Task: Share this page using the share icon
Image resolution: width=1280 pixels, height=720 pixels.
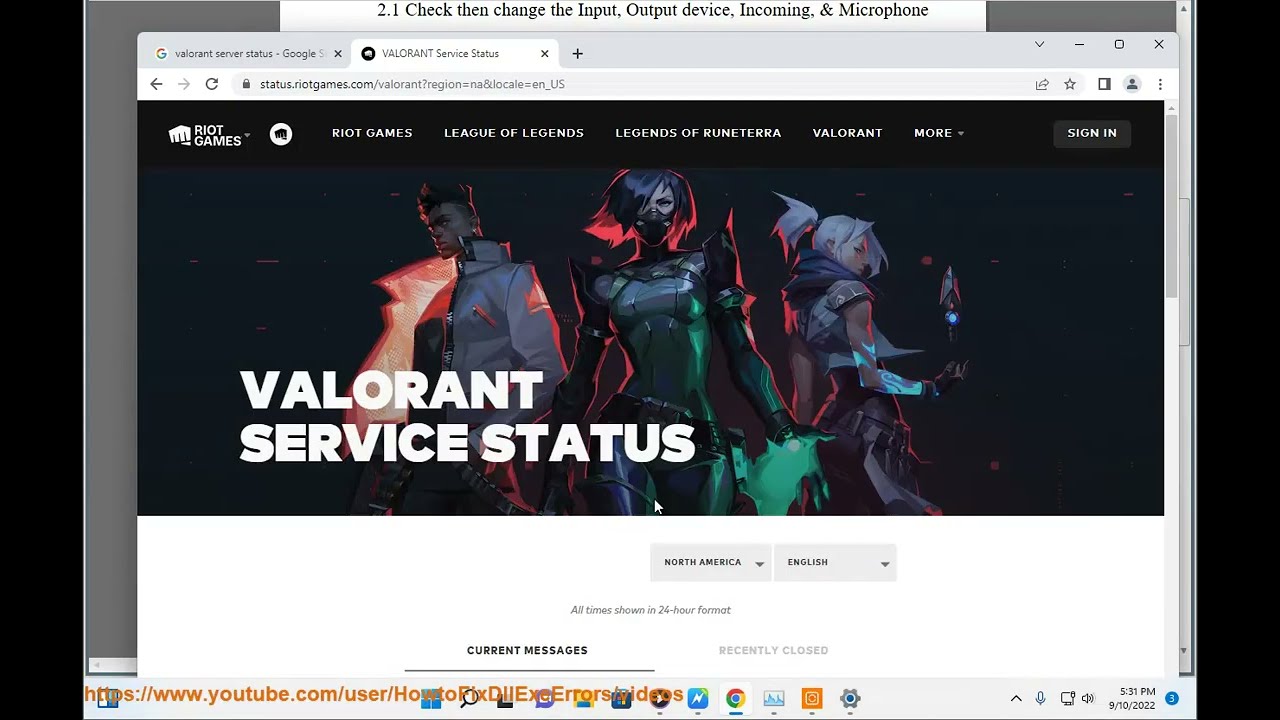Action: (1042, 84)
